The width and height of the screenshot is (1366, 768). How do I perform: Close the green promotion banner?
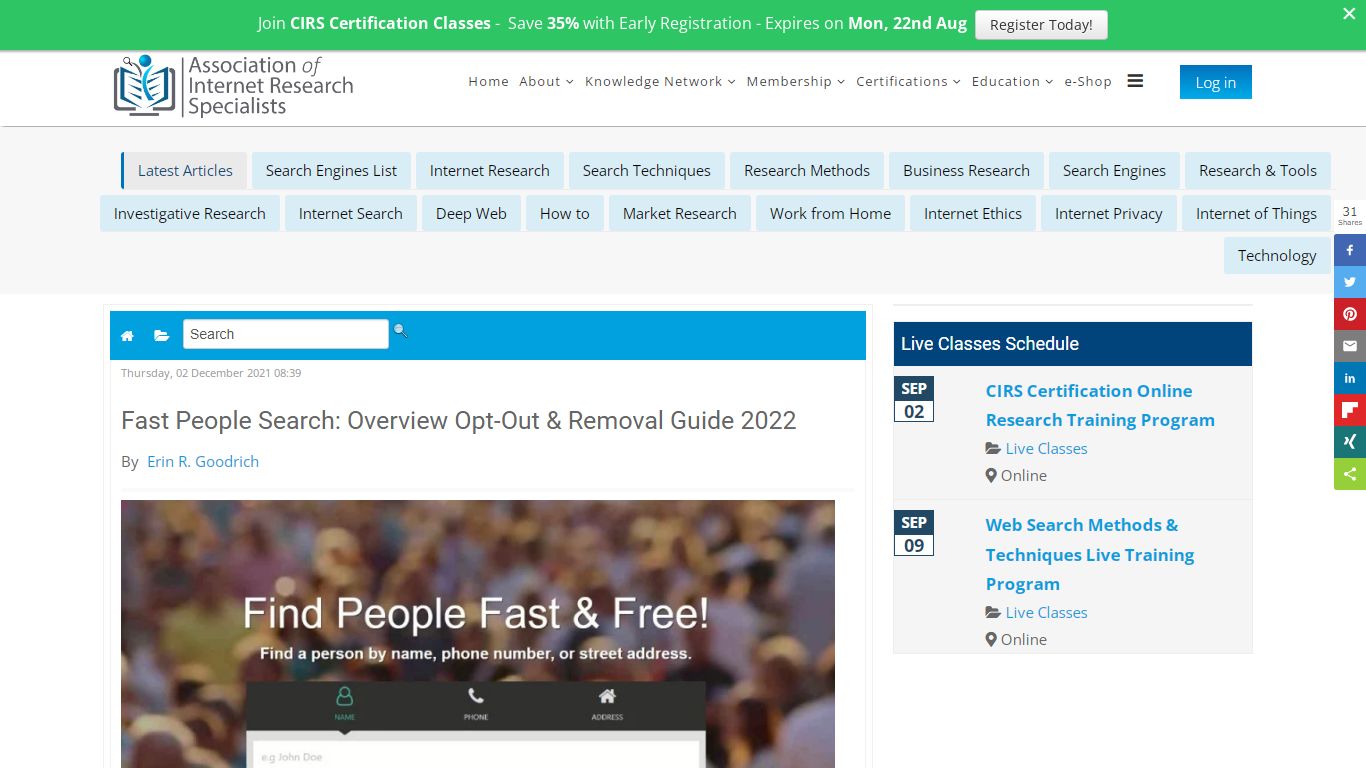point(1348,14)
